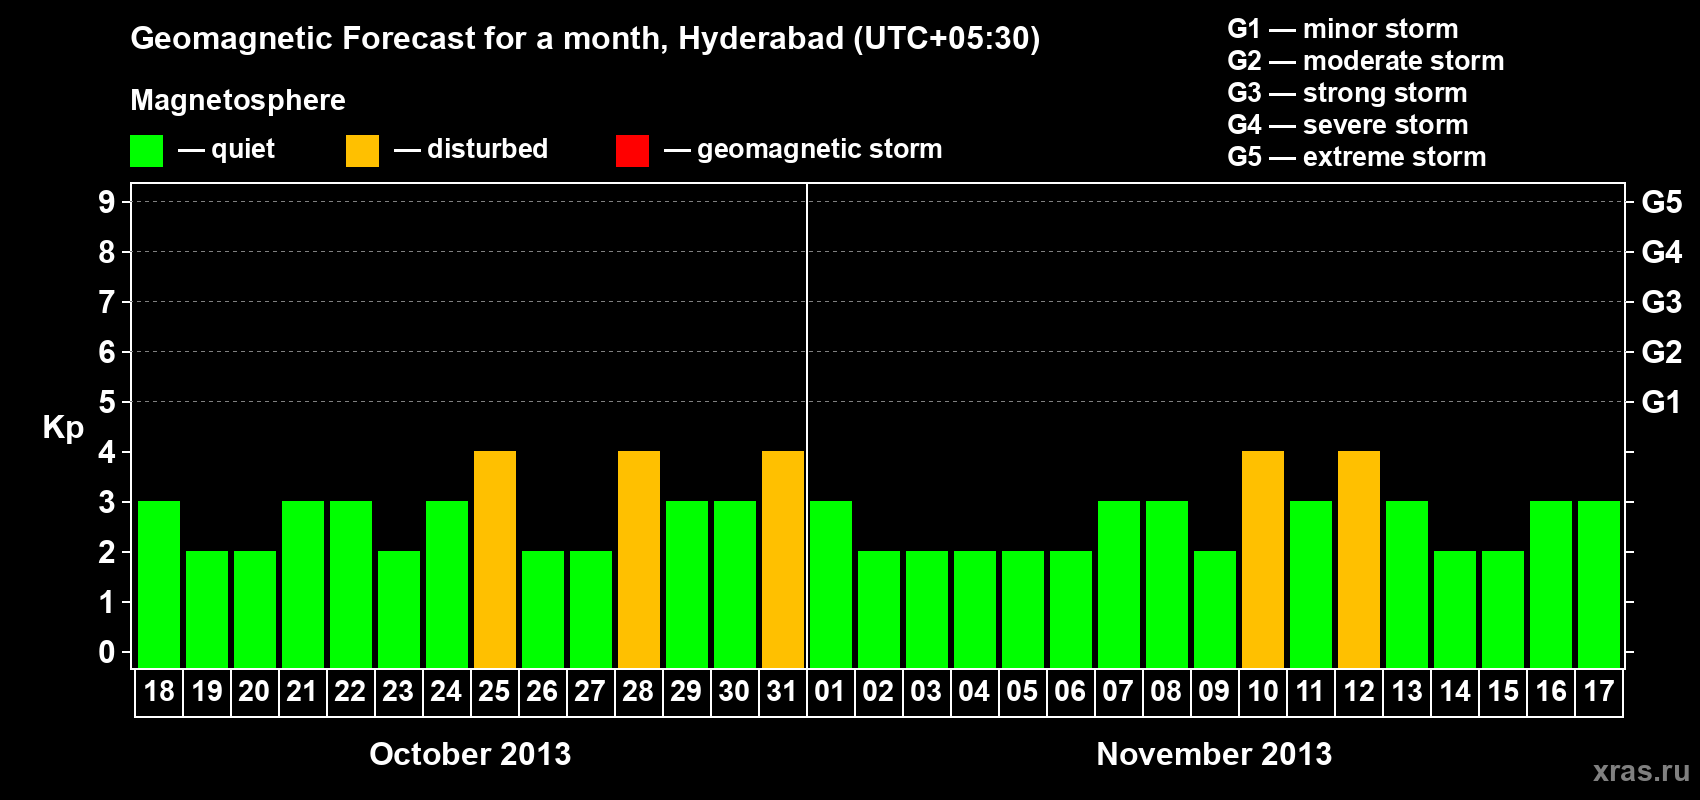Image resolution: width=1700 pixels, height=800 pixels.
Task: Click date label 09 on the axis
Action: click(1214, 692)
